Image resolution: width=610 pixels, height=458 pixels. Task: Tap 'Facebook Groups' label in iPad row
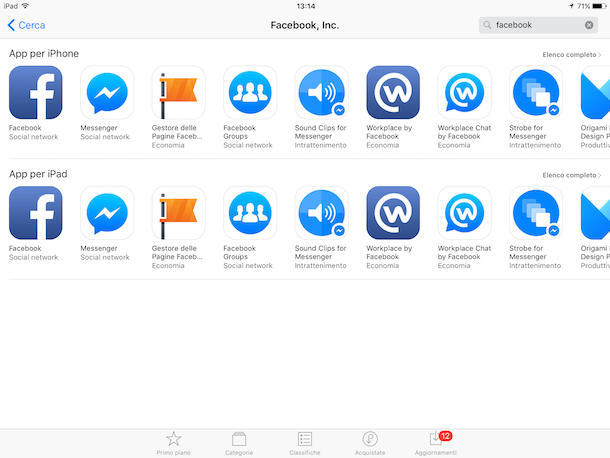point(240,253)
